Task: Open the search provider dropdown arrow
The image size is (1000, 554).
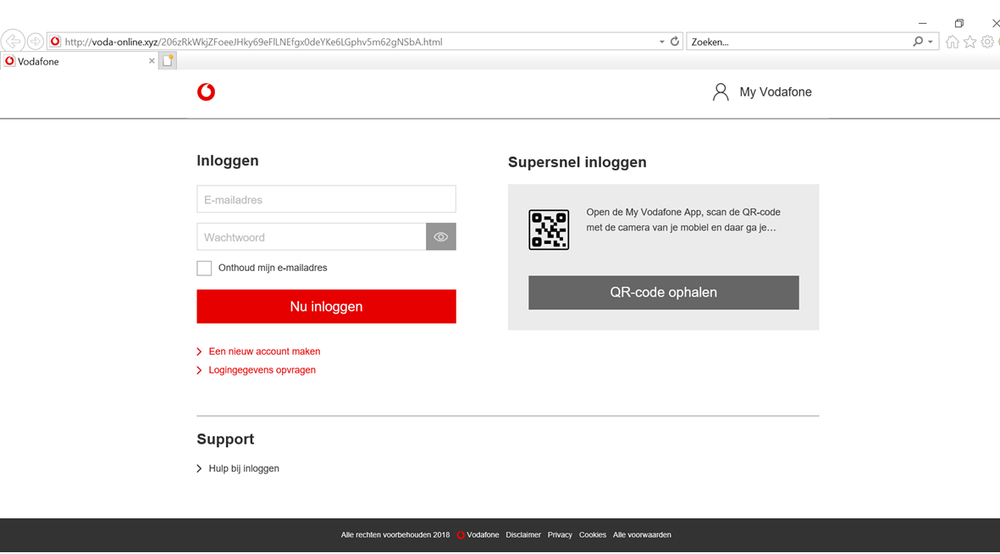Action: [x=930, y=42]
